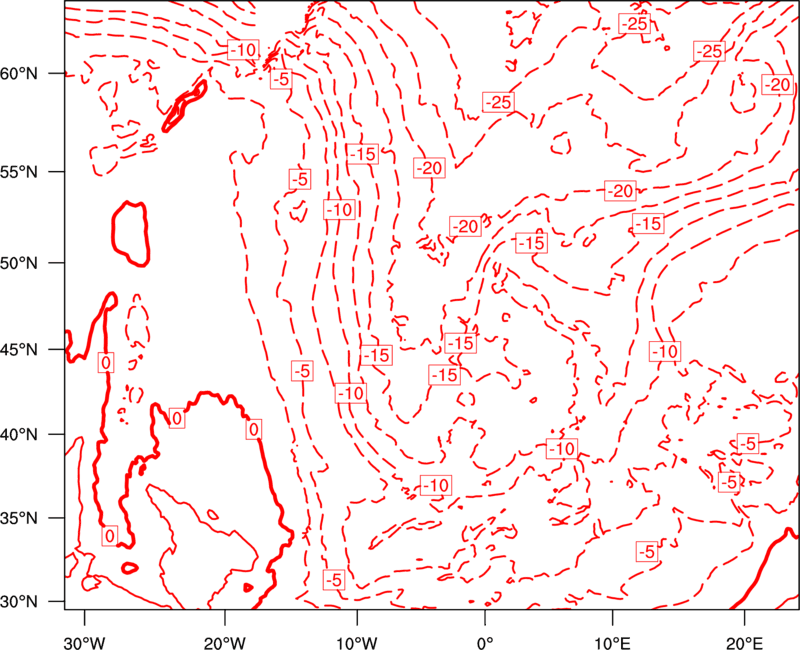800x650 pixels.
Task: Click the 30°N latitude axis label
Action: 19,602
